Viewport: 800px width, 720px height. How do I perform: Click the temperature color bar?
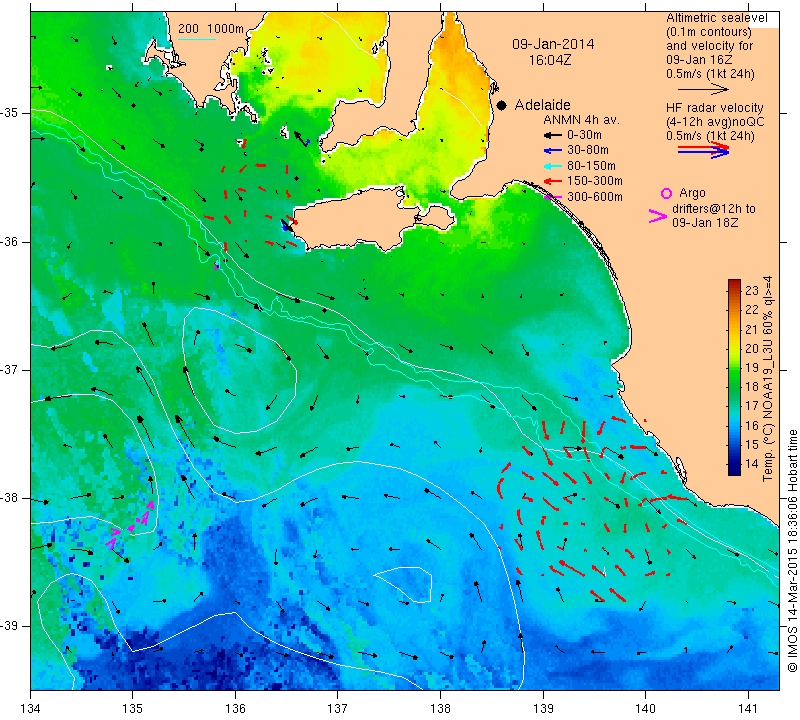pos(734,377)
